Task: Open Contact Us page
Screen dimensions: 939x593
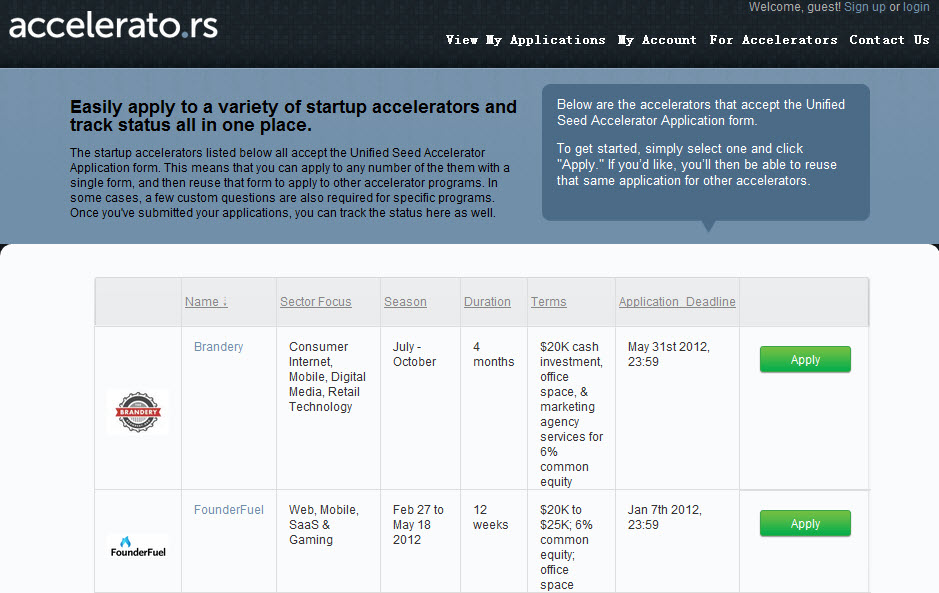Action: [x=889, y=40]
